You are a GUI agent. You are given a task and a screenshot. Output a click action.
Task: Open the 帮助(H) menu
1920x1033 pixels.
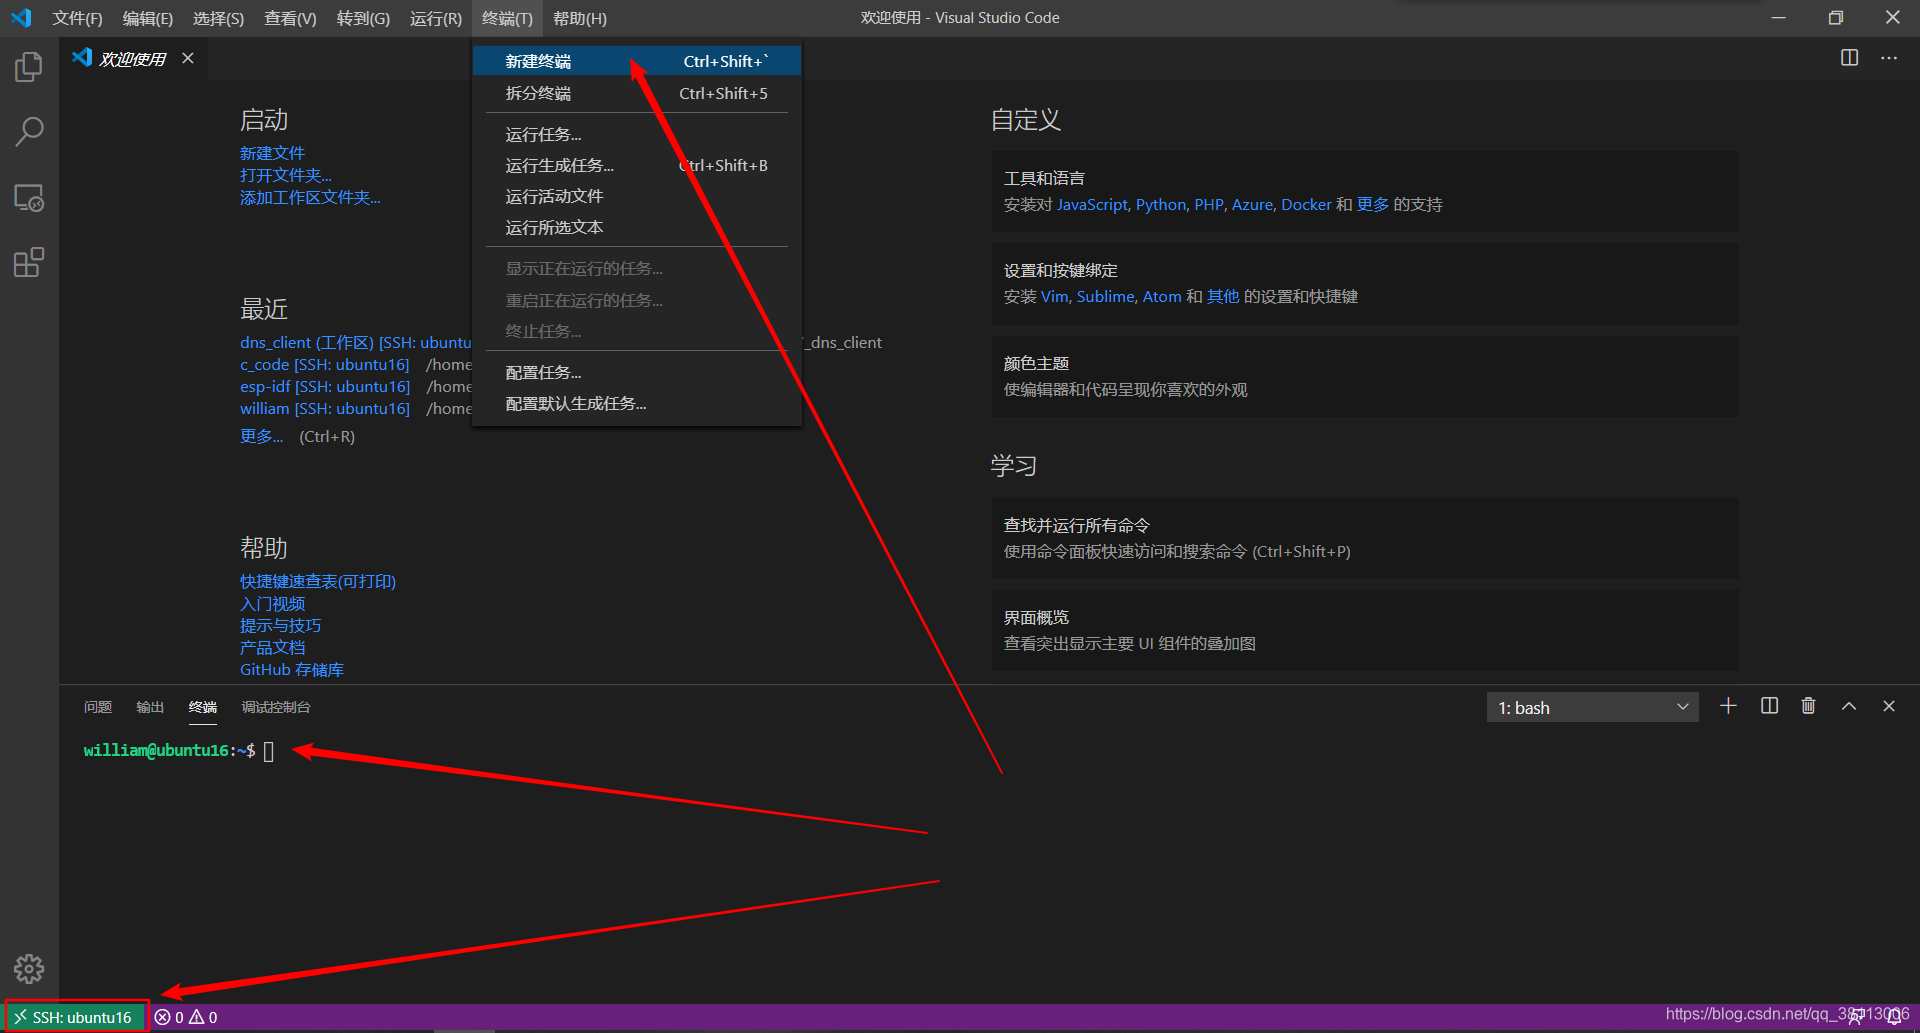580,18
